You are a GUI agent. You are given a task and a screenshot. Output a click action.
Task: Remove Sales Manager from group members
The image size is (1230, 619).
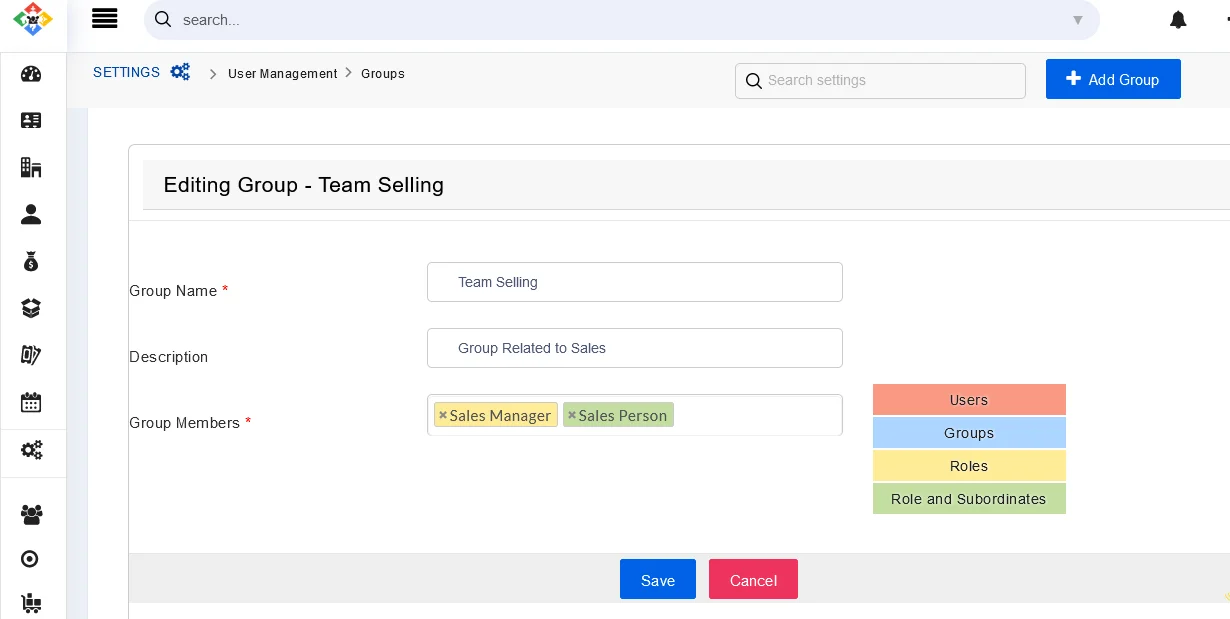[443, 415]
